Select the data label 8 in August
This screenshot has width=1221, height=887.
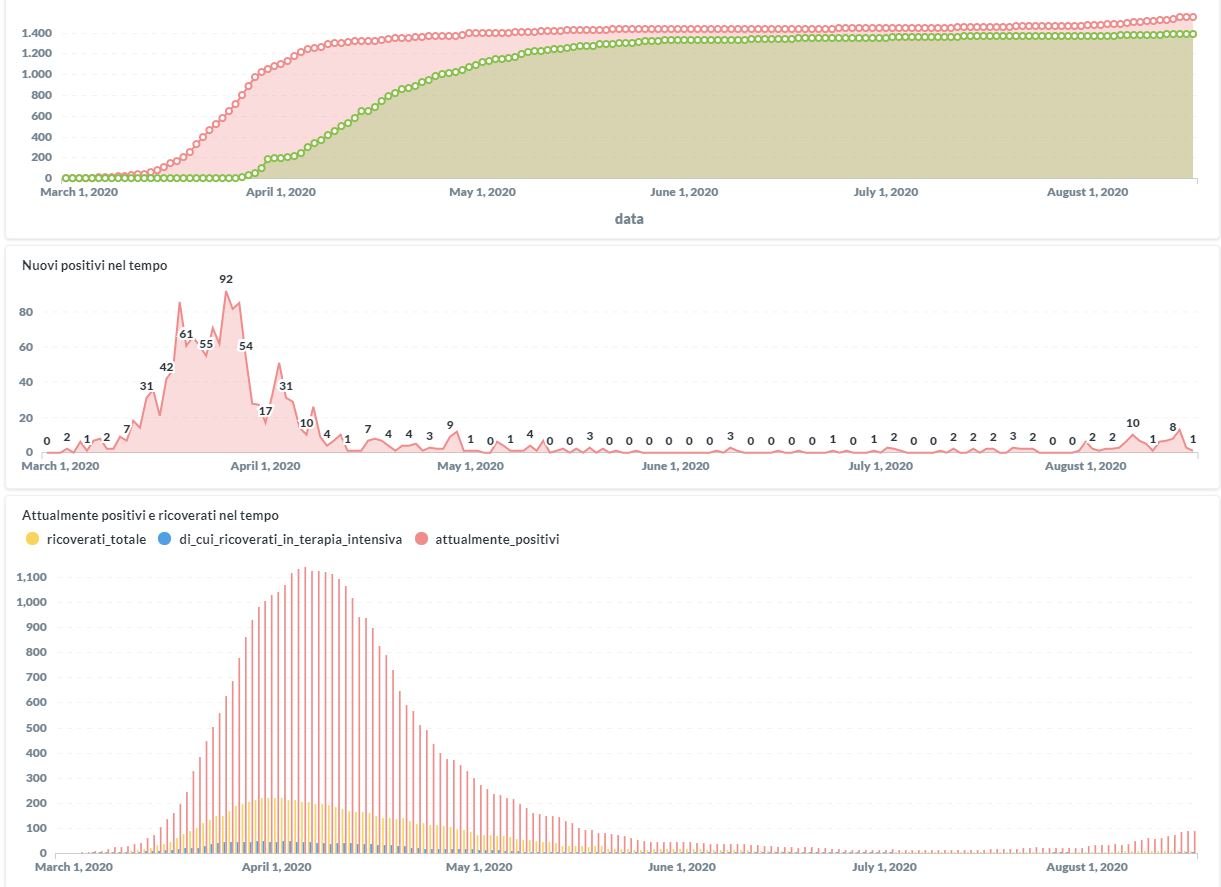tap(1173, 426)
